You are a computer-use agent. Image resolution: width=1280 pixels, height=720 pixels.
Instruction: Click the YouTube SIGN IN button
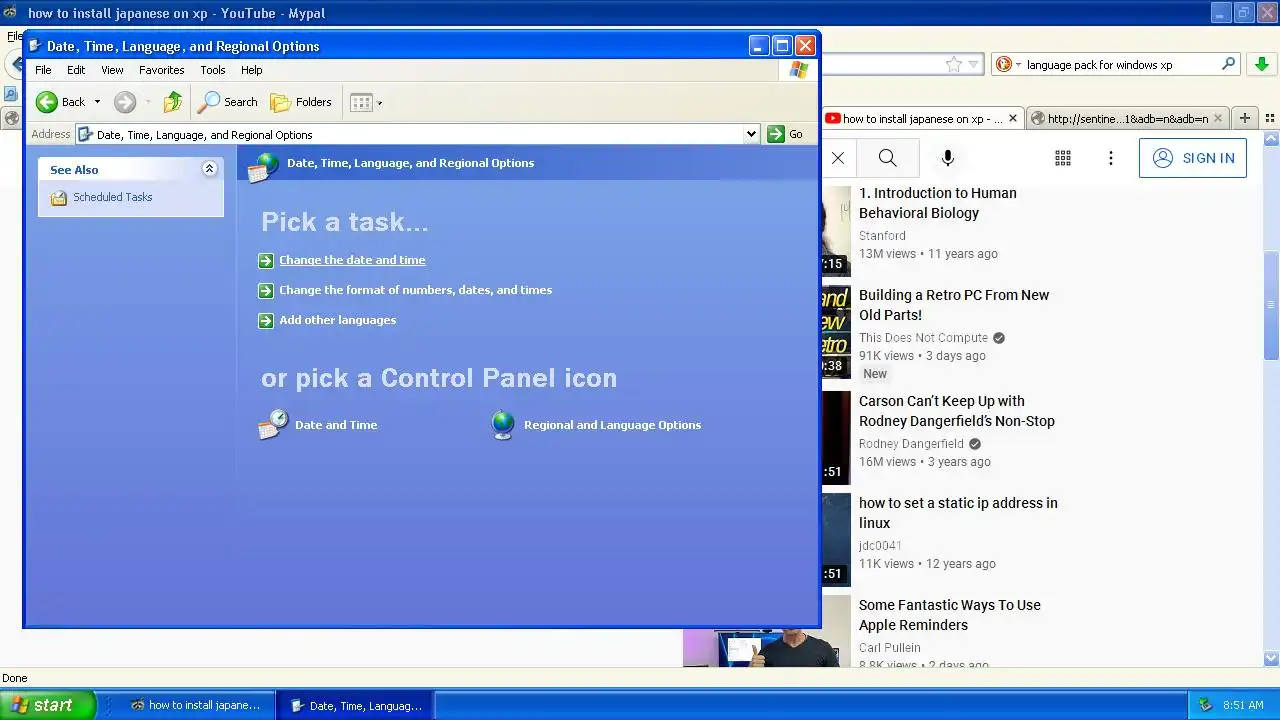(1193, 158)
